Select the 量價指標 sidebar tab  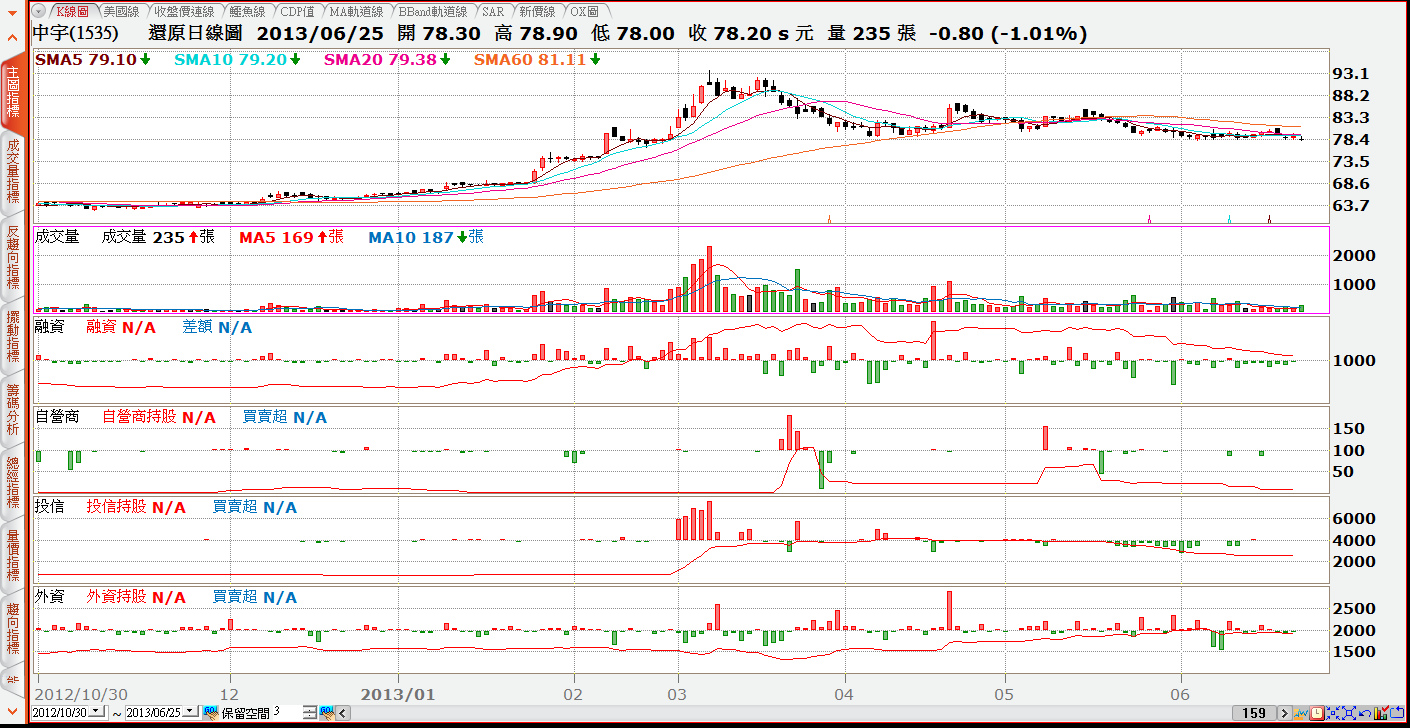coord(13,556)
